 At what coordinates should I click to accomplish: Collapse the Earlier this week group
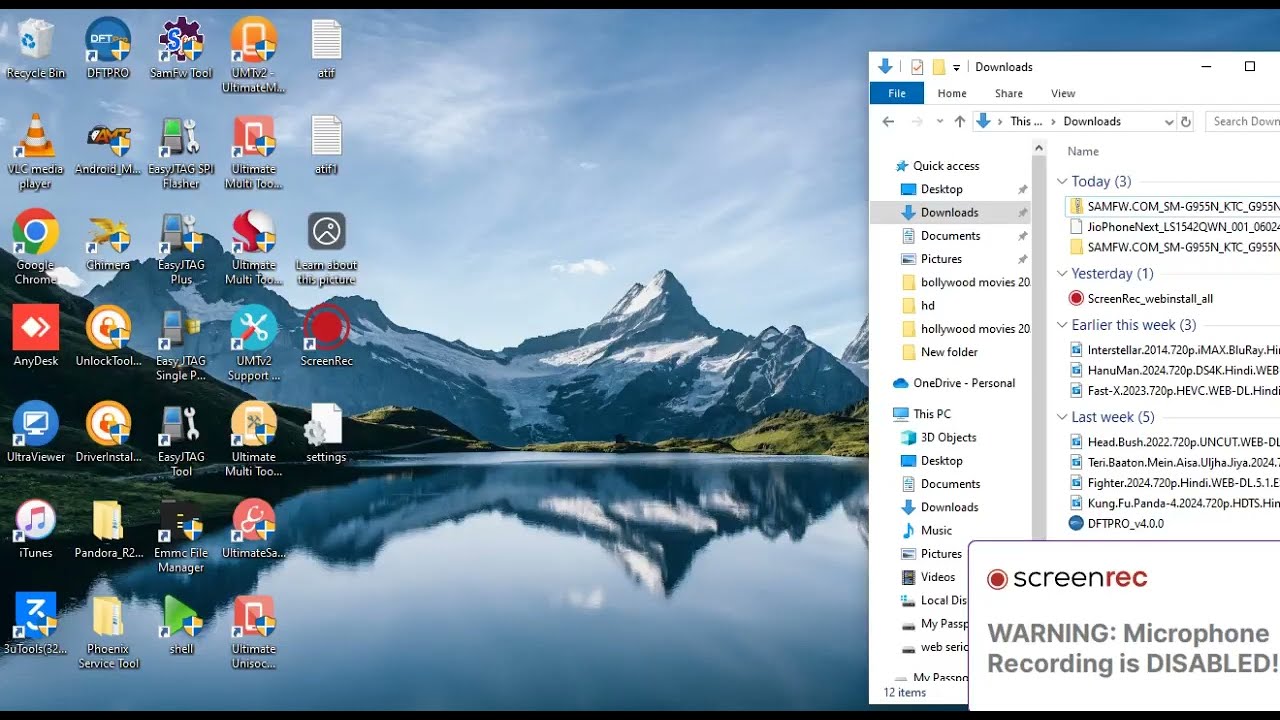[x=1062, y=325]
